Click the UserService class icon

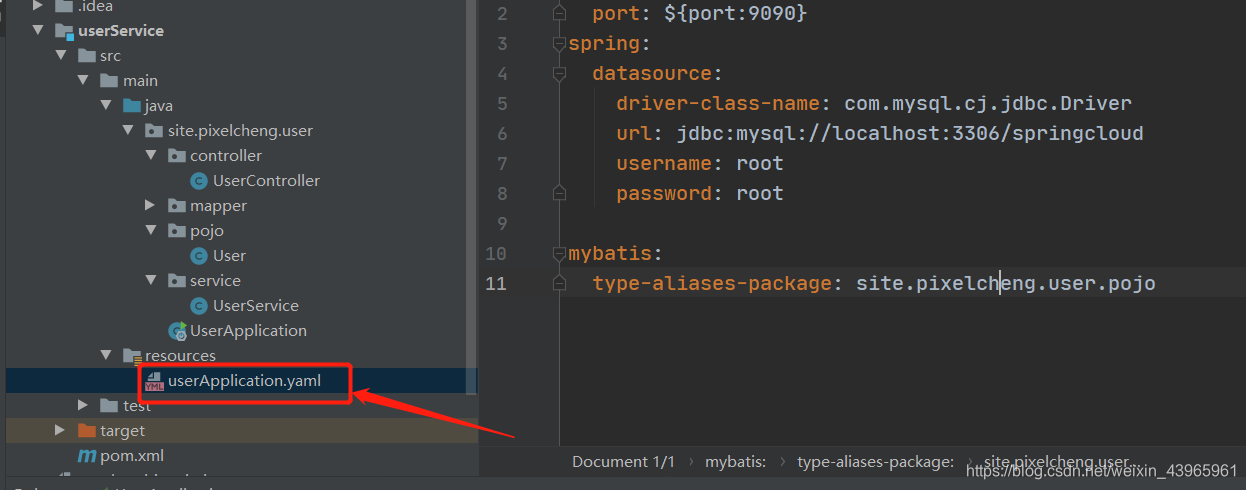(x=199, y=305)
